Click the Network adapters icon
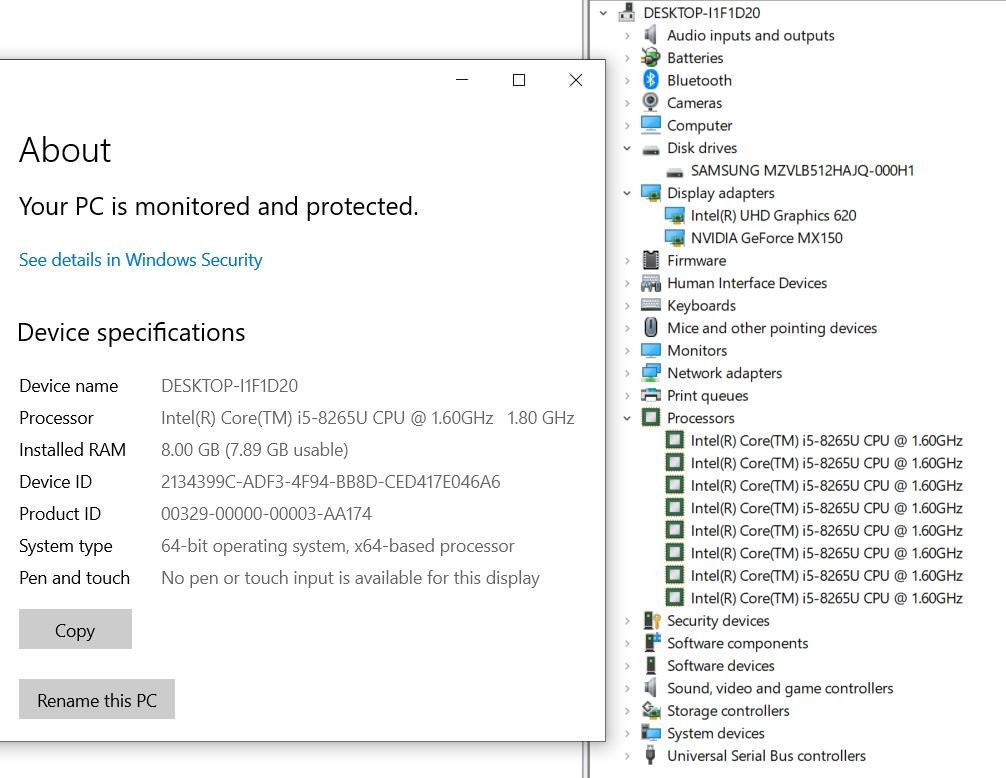 [x=651, y=372]
